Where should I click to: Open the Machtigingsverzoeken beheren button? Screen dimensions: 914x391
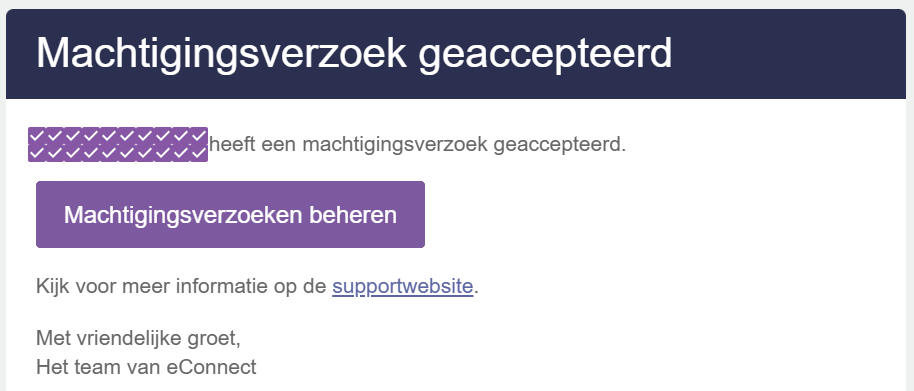[230, 214]
